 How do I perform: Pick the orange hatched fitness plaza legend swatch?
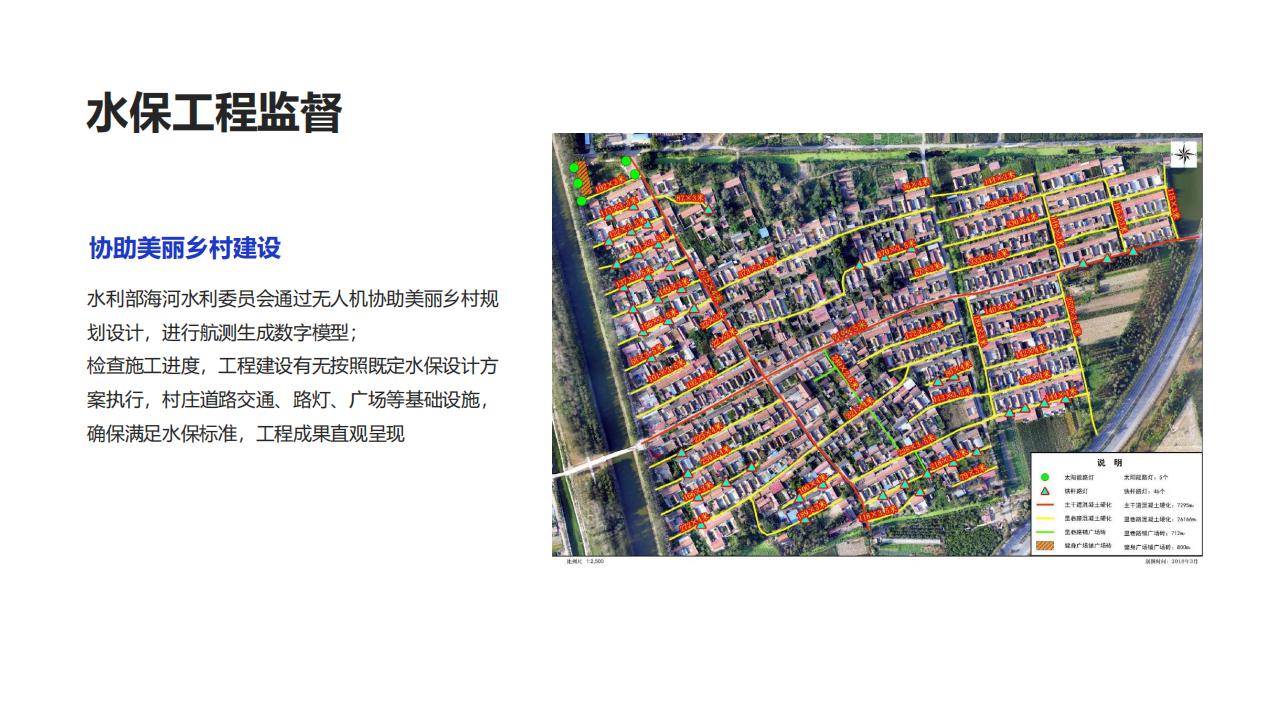pos(1044,547)
